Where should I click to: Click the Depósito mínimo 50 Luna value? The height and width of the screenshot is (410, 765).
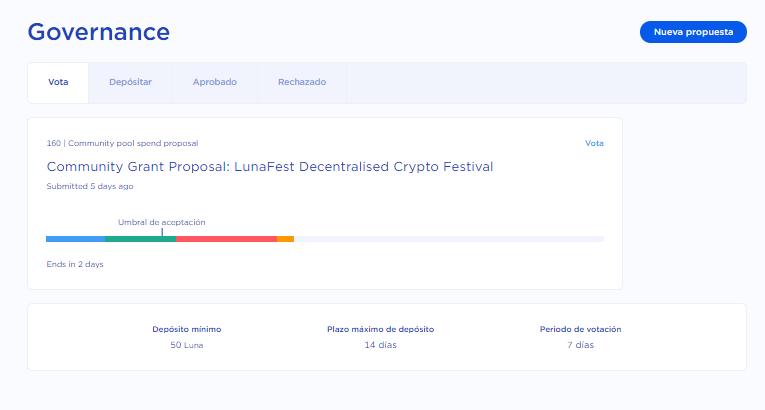pyautogui.click(x=186, y=345)
